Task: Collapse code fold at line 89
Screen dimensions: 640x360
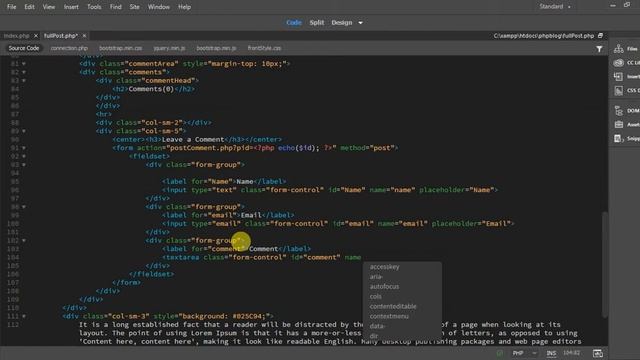Action: 24,131
